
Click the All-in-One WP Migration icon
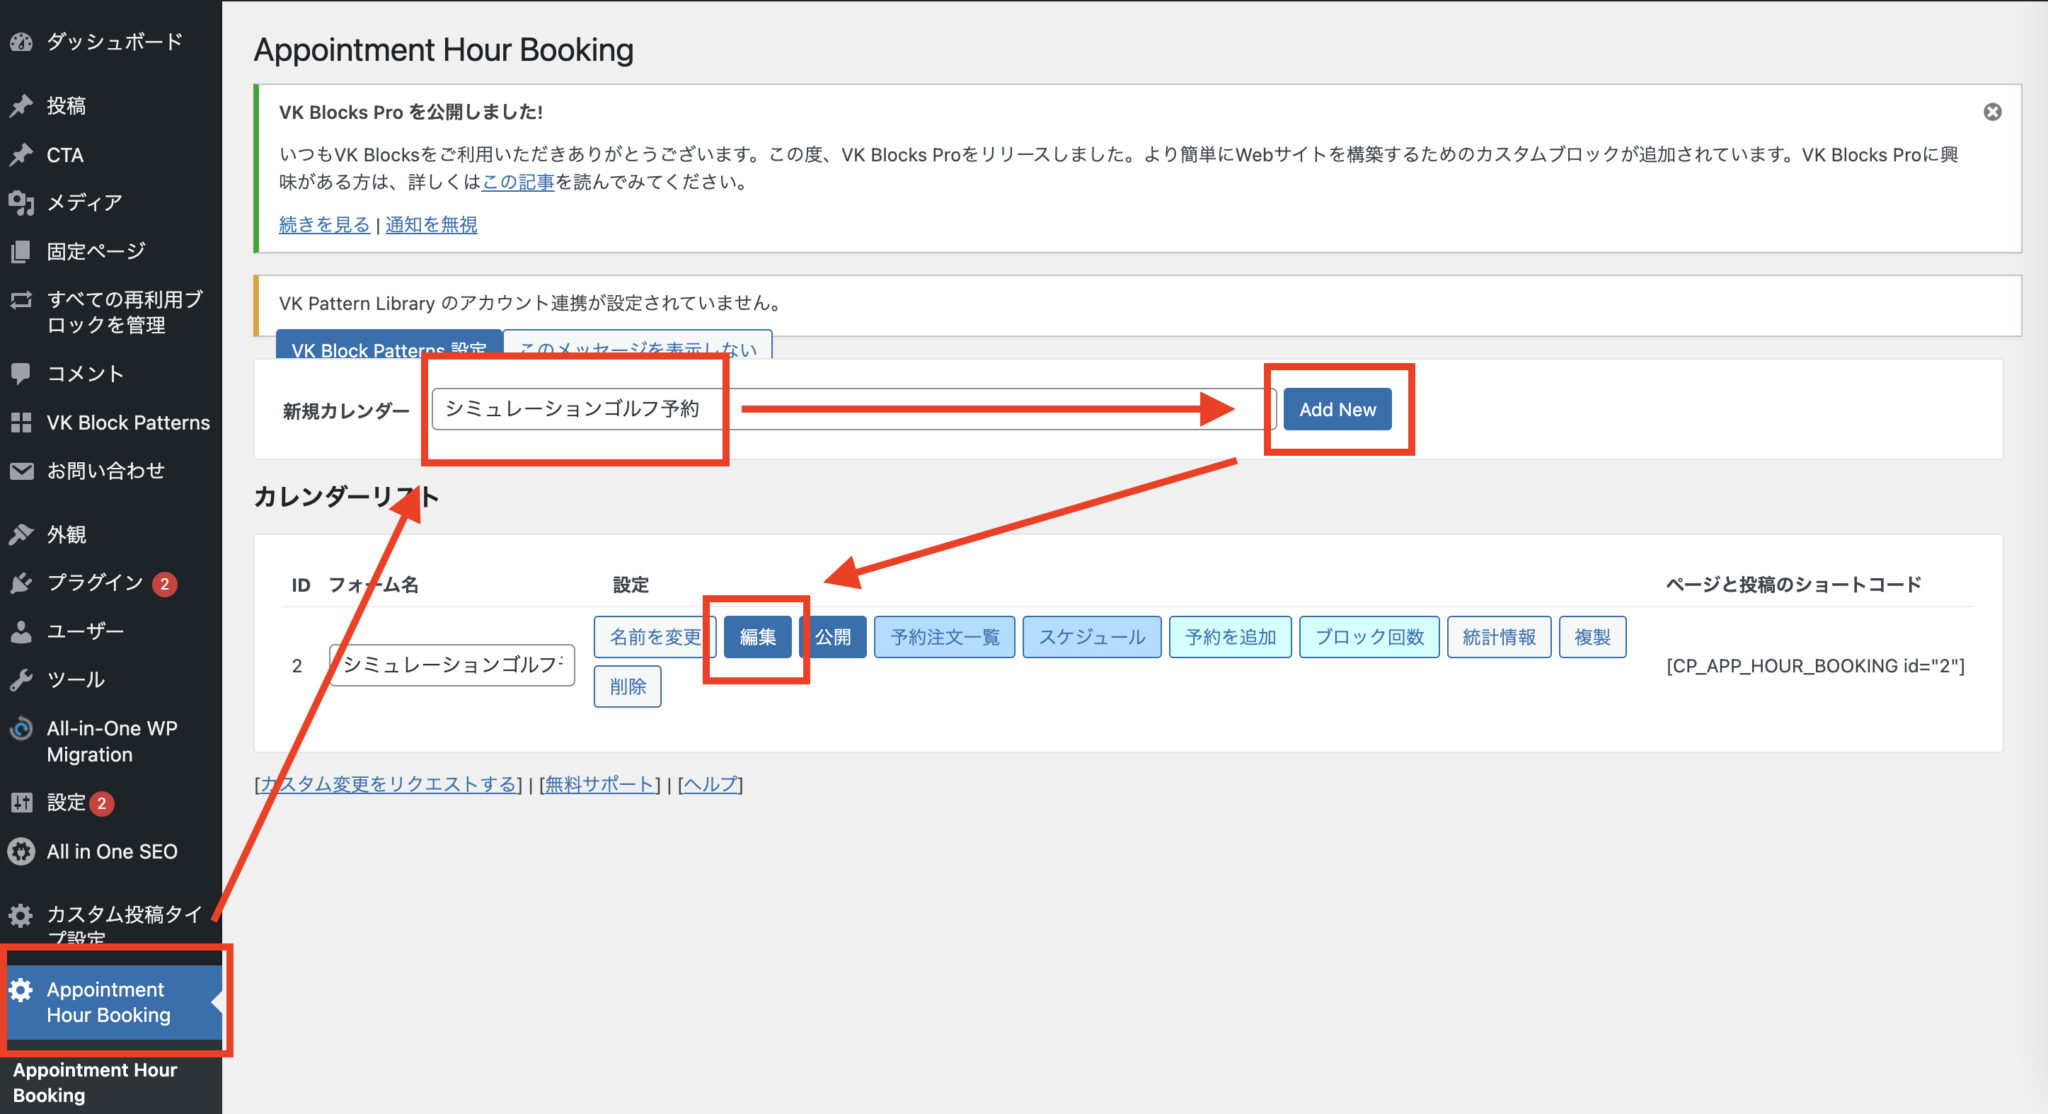[22, 728]
